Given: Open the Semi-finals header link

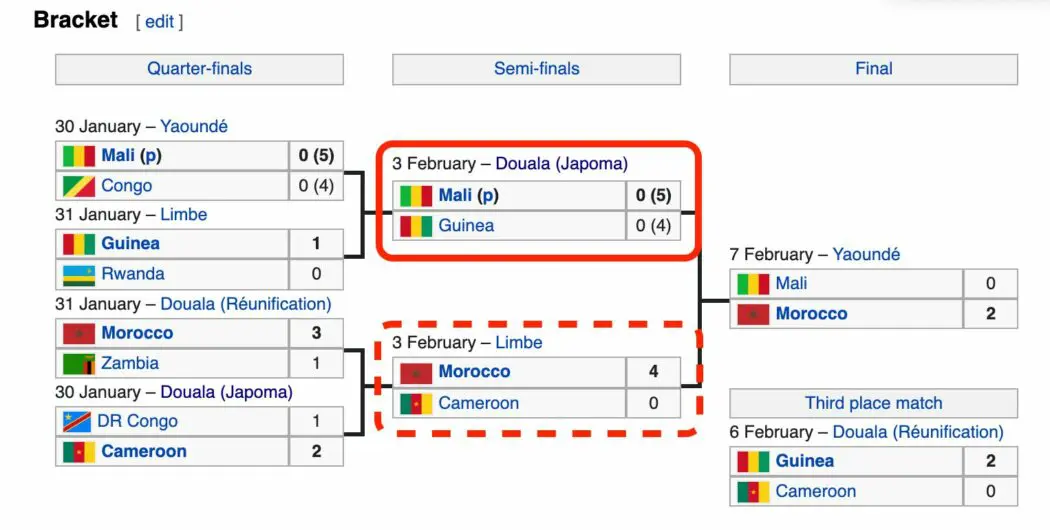Looking at the screenshot, I should (x=536, y=68).
